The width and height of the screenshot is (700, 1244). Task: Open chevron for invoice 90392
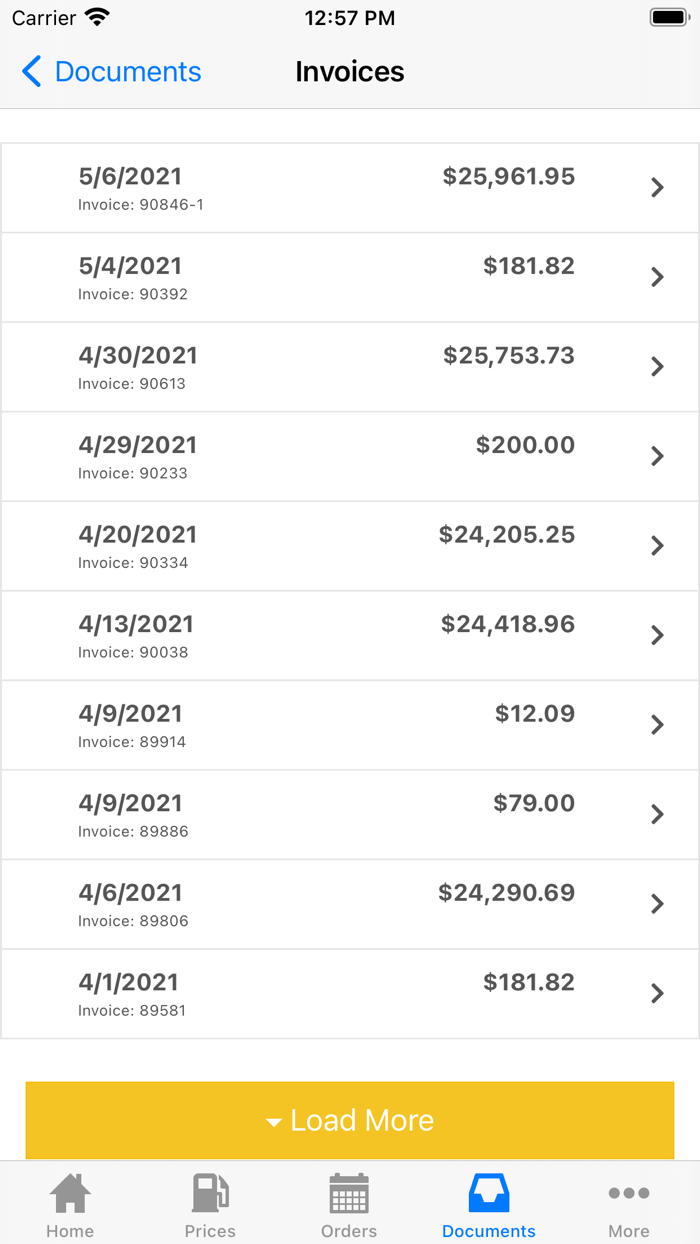pyautogui.click(x=657, y=277)
